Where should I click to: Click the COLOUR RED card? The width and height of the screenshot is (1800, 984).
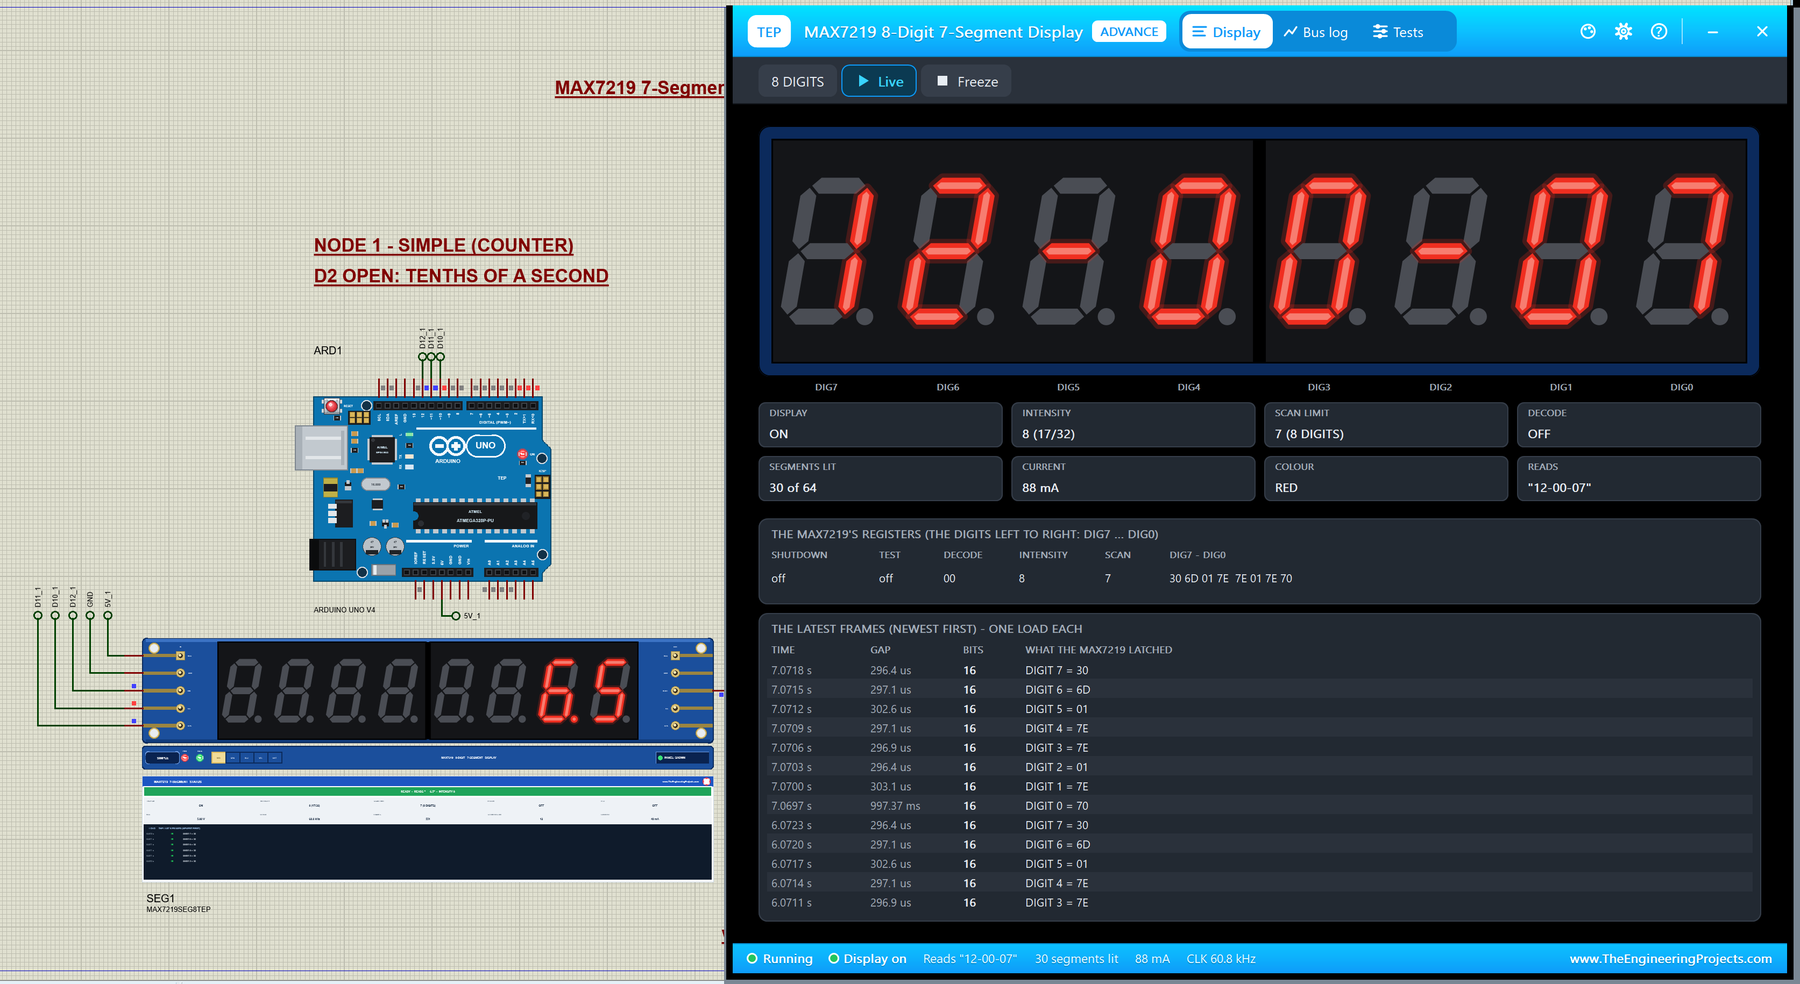[1386, 478]
